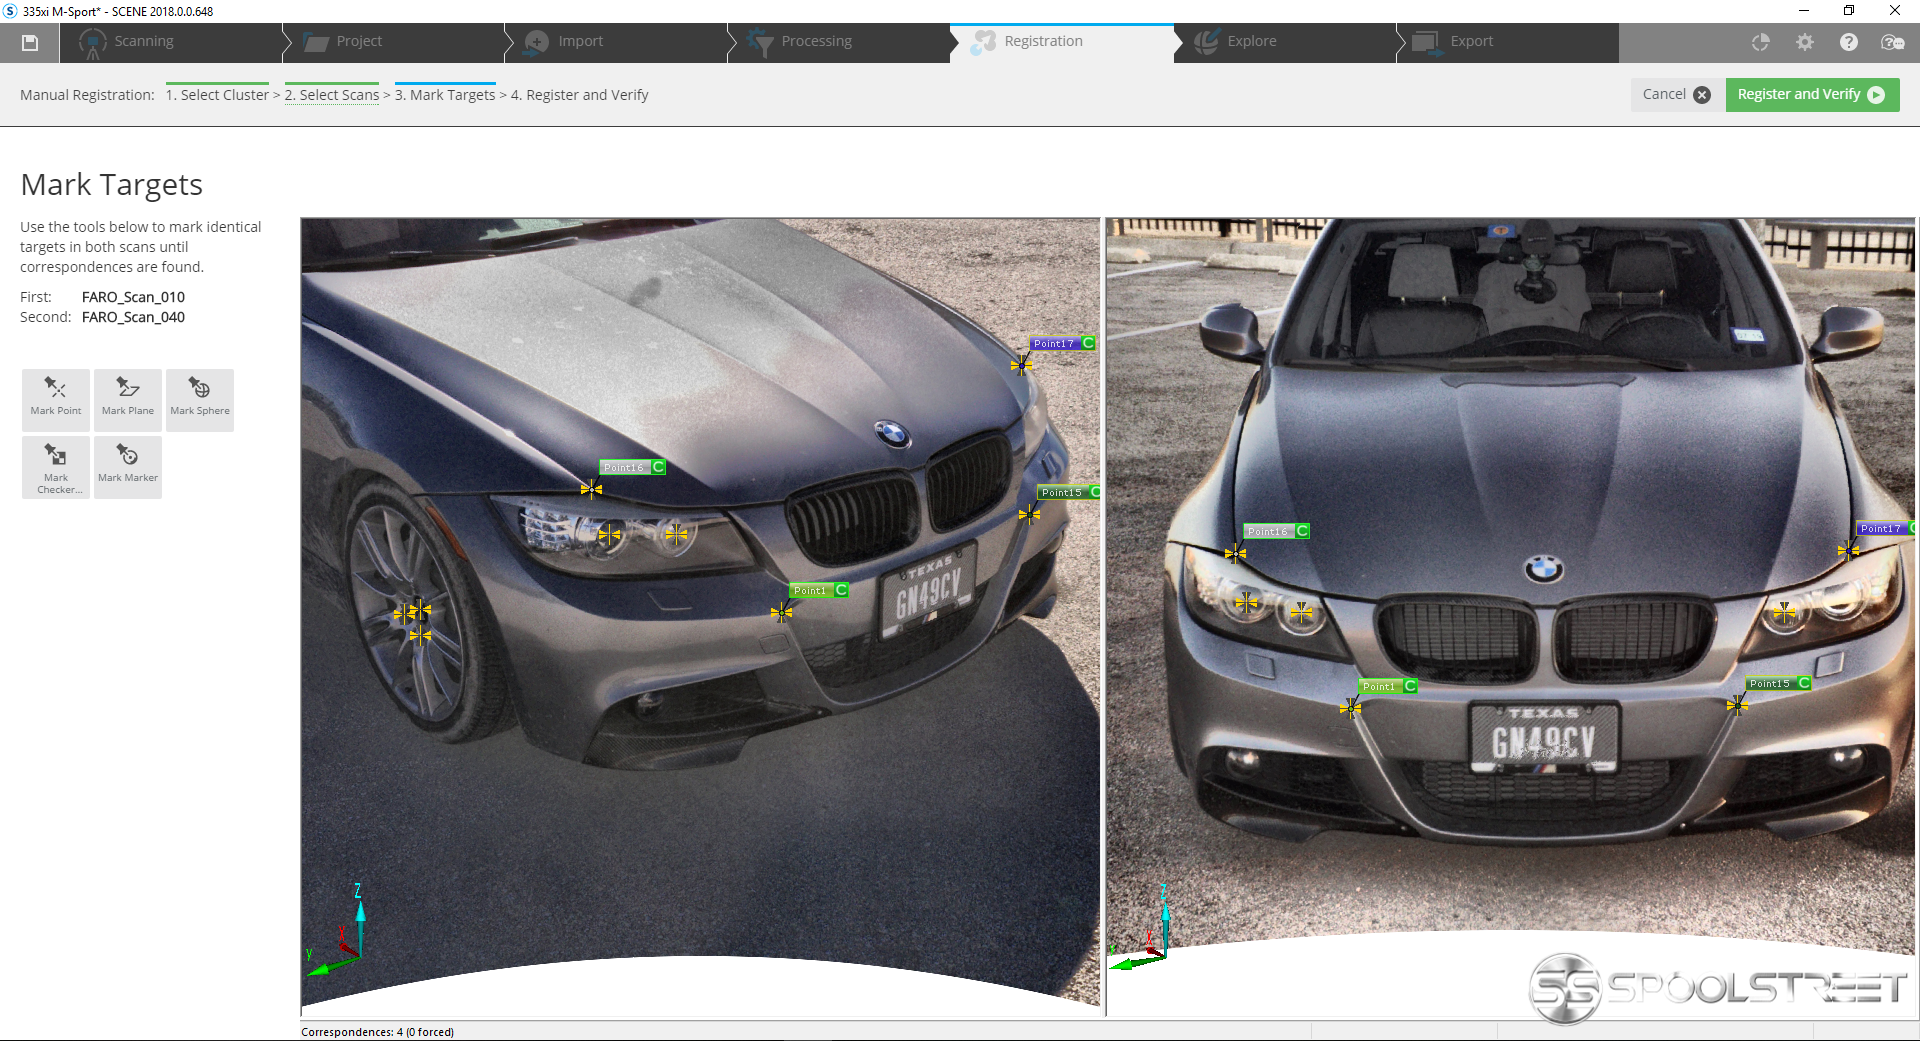Select the Mark Marker tool

tap(128, 467)
